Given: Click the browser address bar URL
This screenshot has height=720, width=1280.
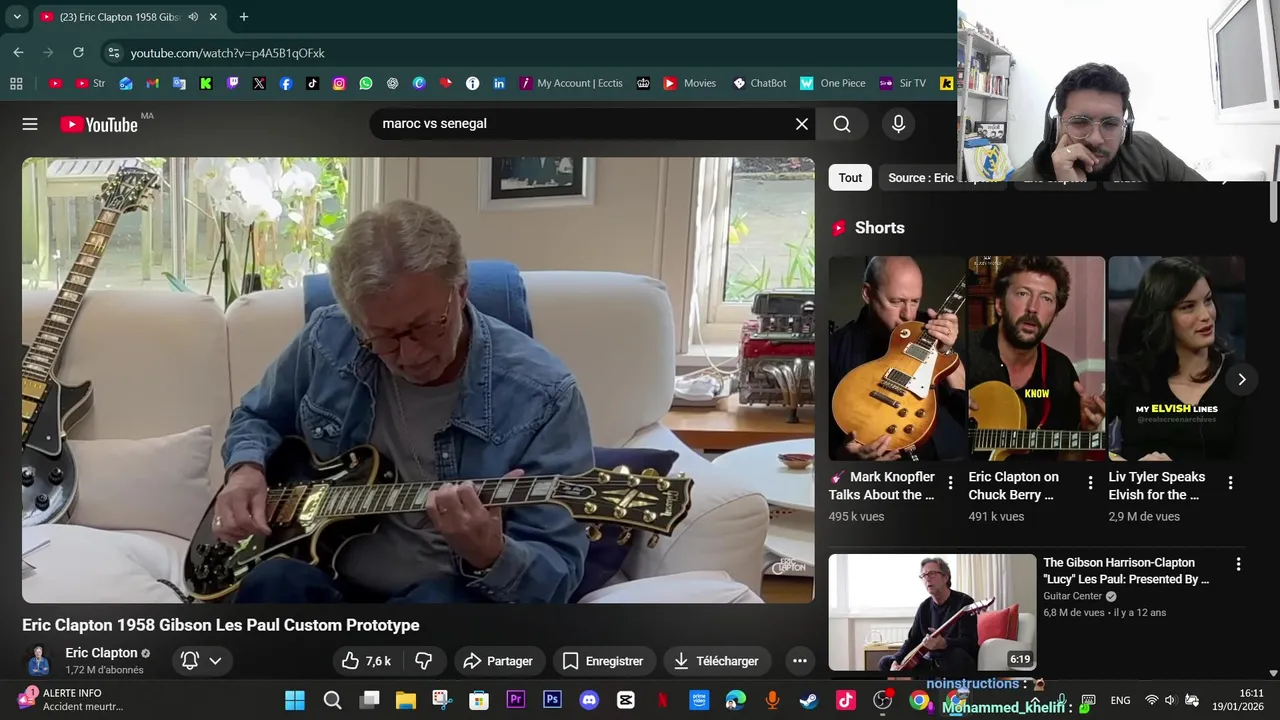Looking at the screenshot, I should (227, 53).
